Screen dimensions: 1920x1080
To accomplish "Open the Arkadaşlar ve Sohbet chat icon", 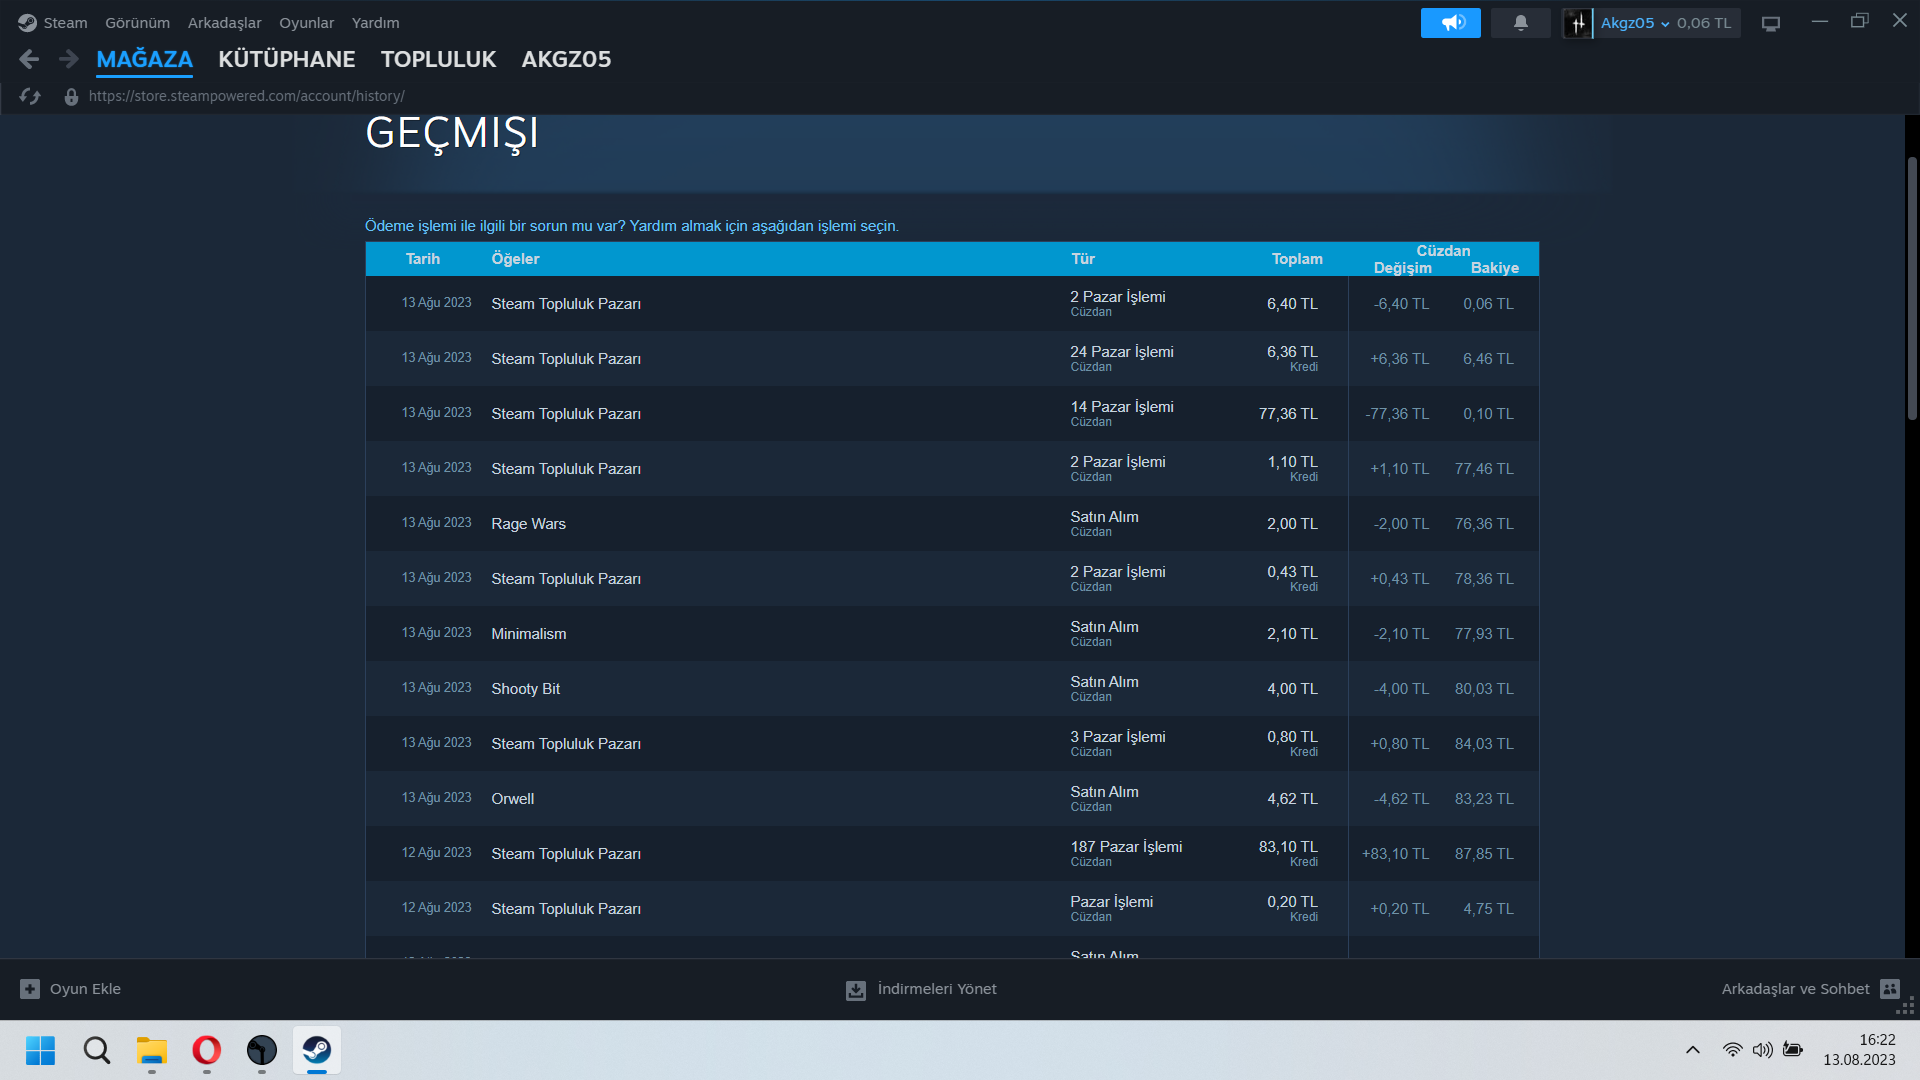I will (1889, 989).
